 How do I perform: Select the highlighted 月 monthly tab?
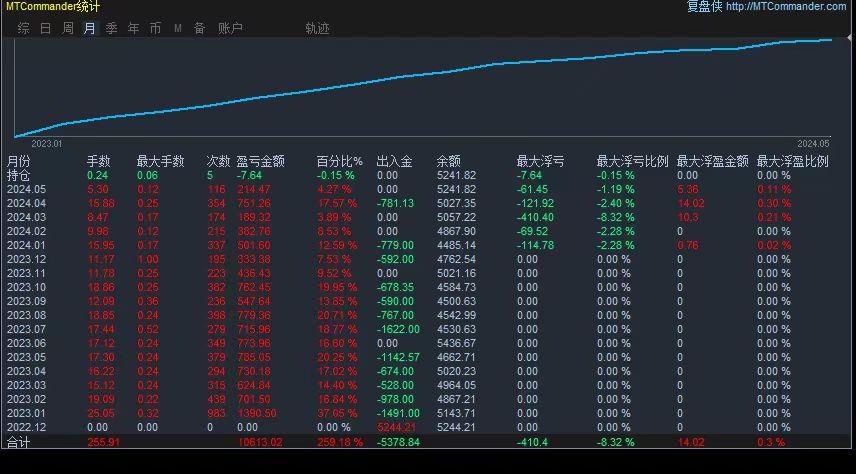(x=90, y=28)
